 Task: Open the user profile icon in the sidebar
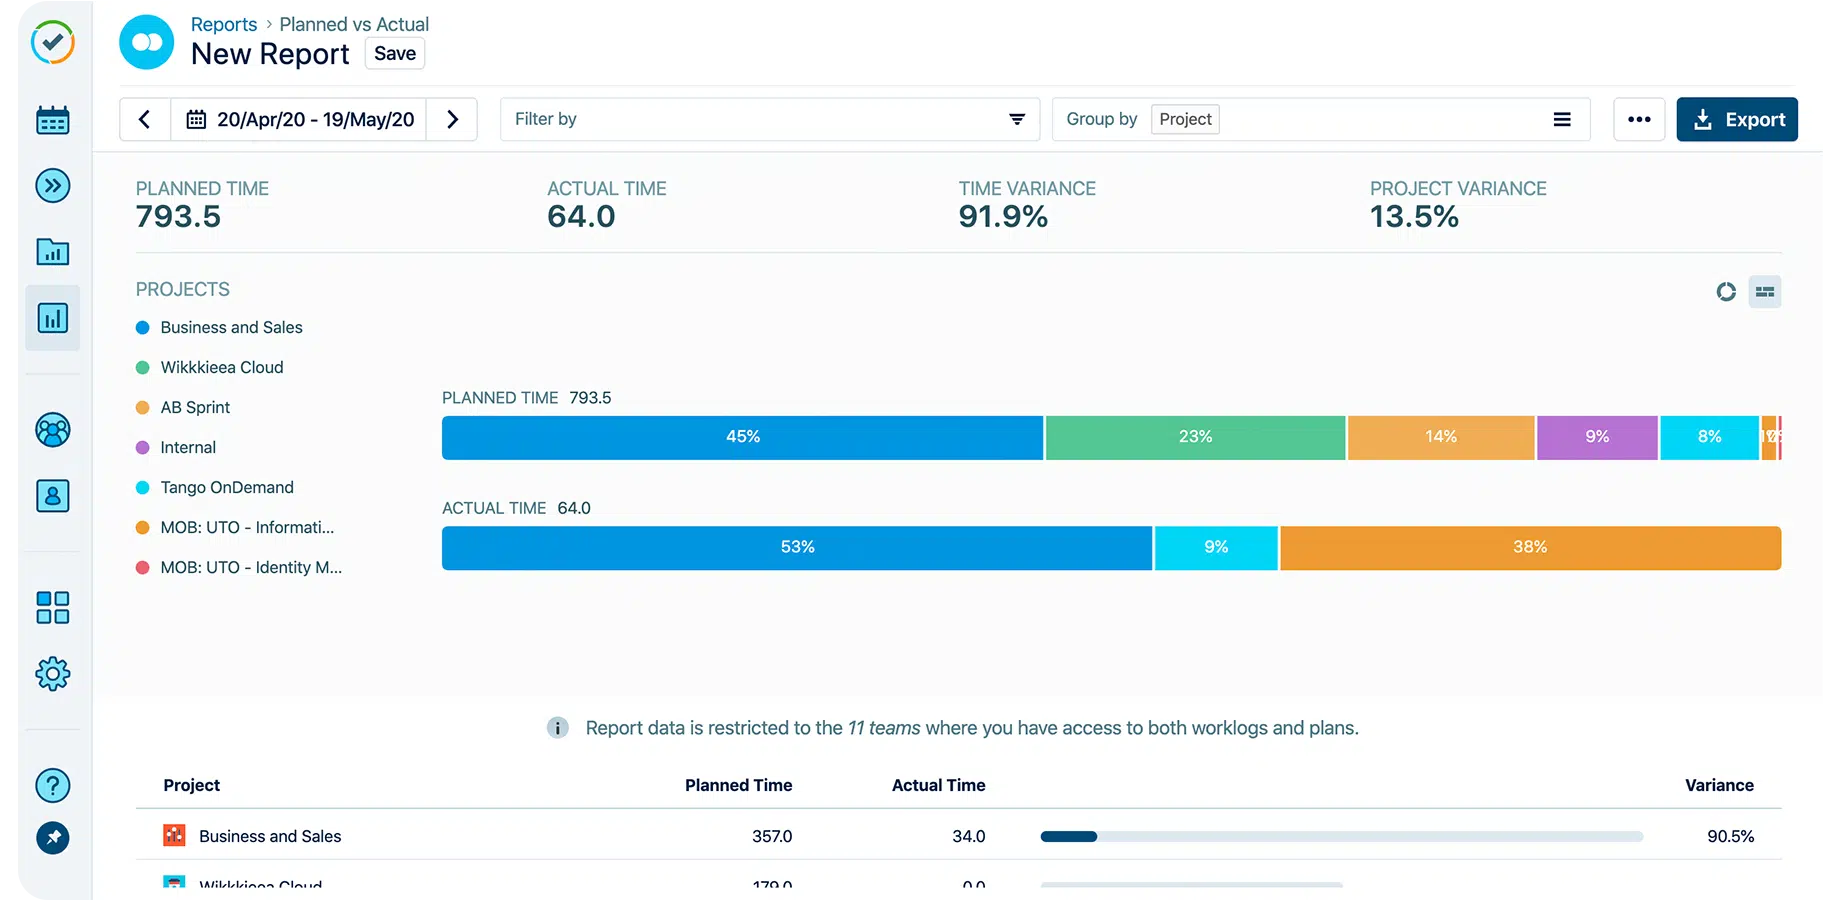[52, 496]
